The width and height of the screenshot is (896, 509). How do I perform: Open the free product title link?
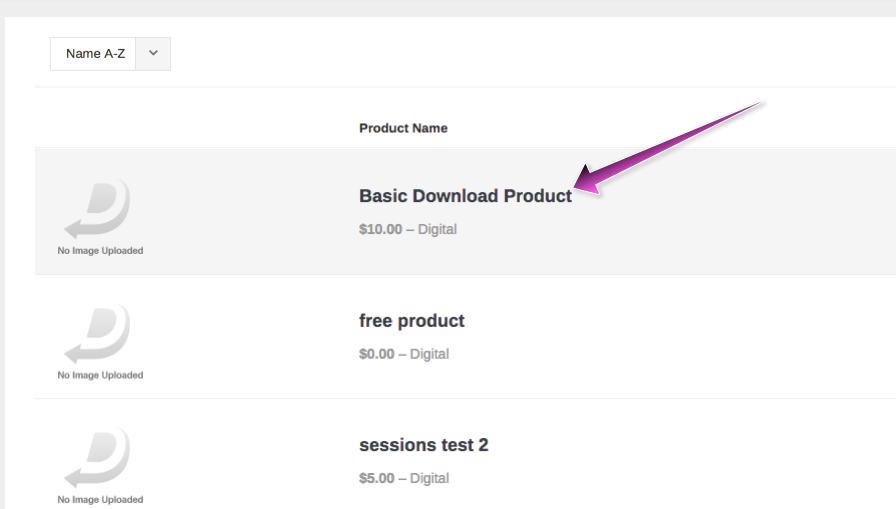(x=411, y=320)
